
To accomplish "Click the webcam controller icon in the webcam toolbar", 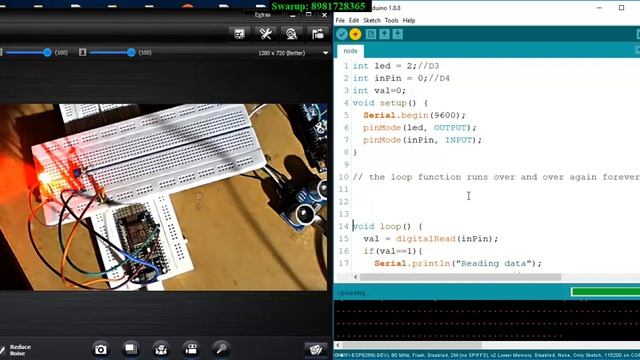I will [291, 33].
